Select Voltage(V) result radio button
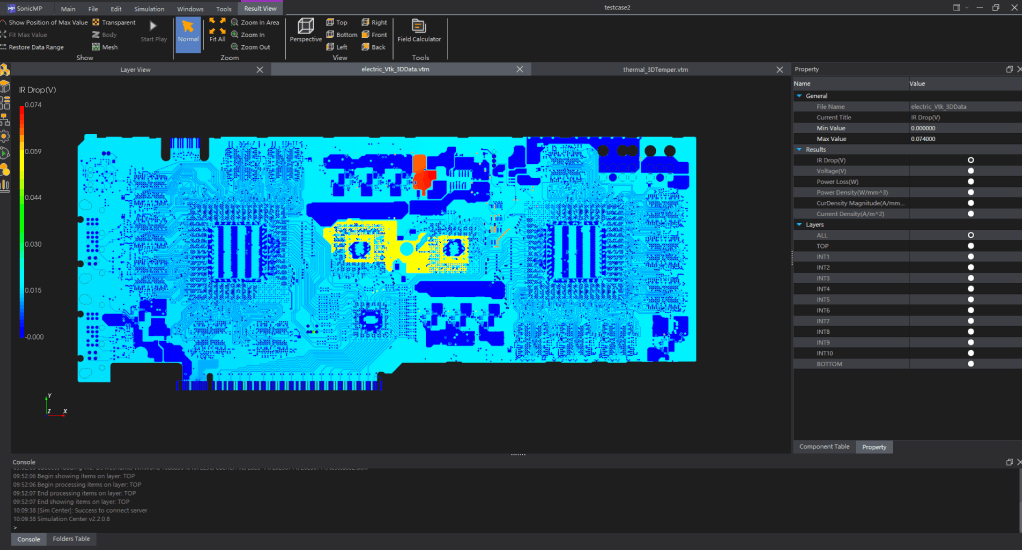 (x=970, y=171)
